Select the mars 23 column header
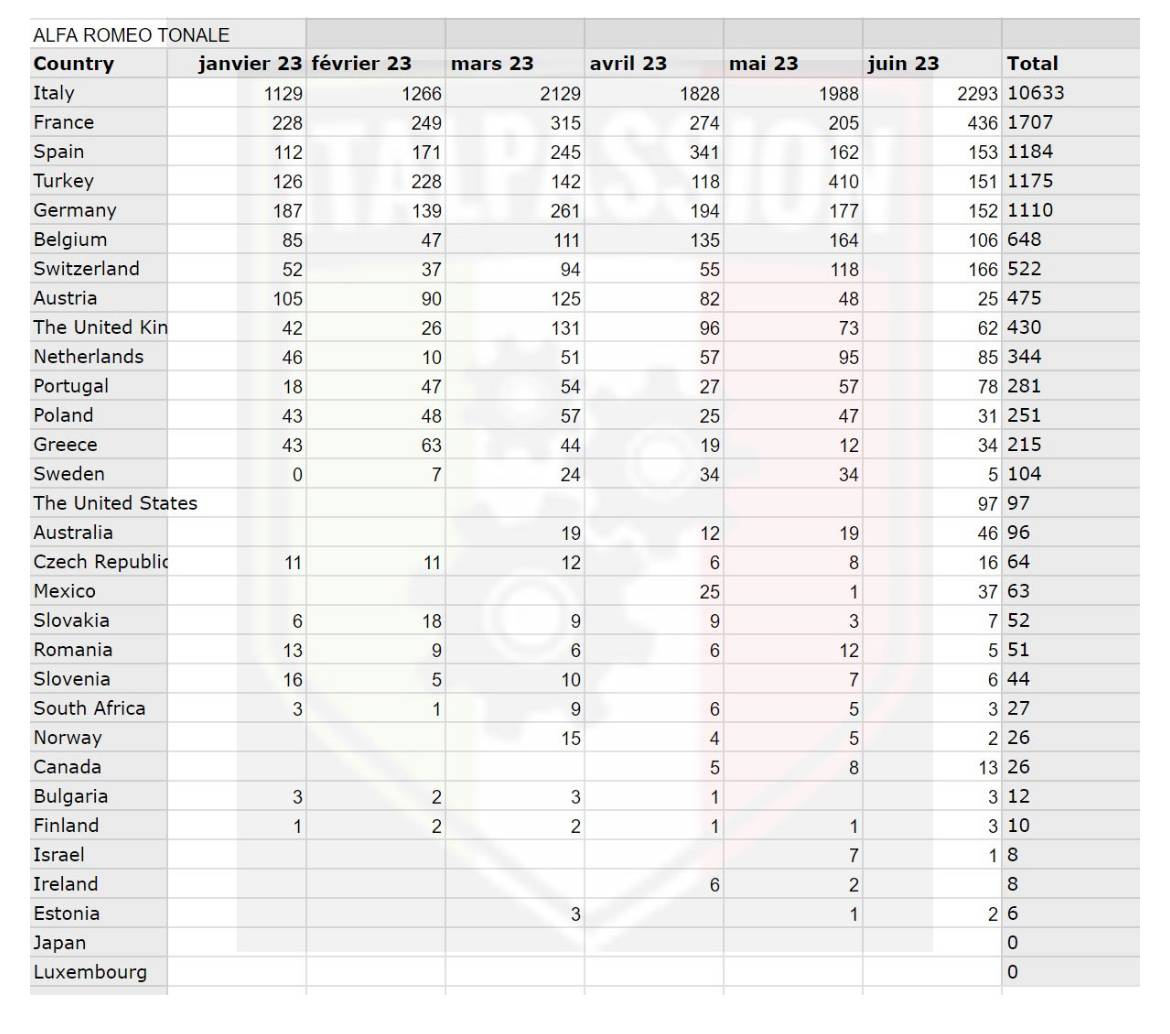Screen dimensions: 1170x1034 pyautogui.click(x=515, y=63)
